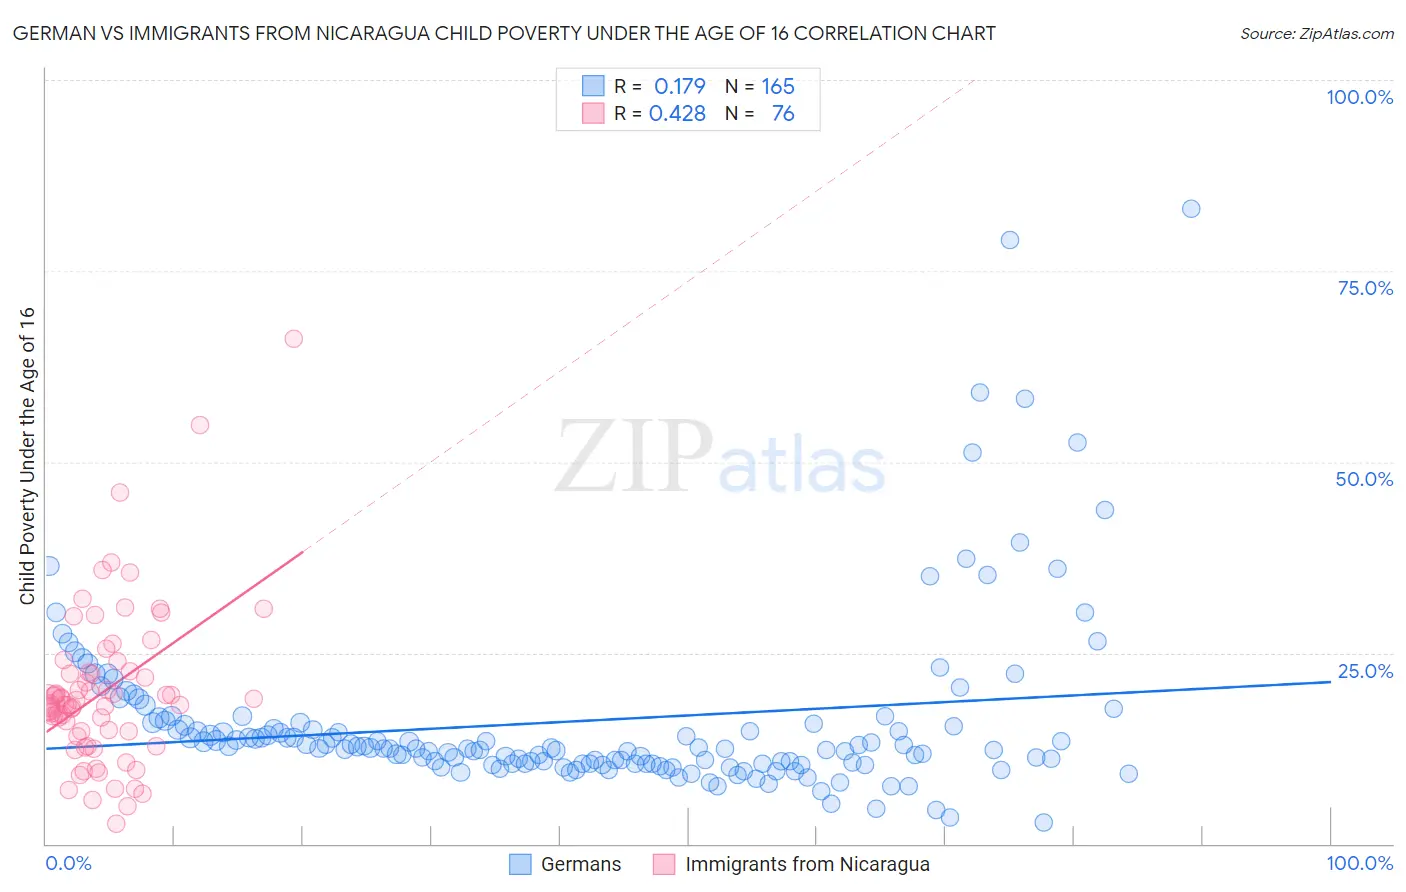Screen dimensions: 1406x892
Task: Click the 100.0% x-axis label at bottom
Action: [1359, 863]
